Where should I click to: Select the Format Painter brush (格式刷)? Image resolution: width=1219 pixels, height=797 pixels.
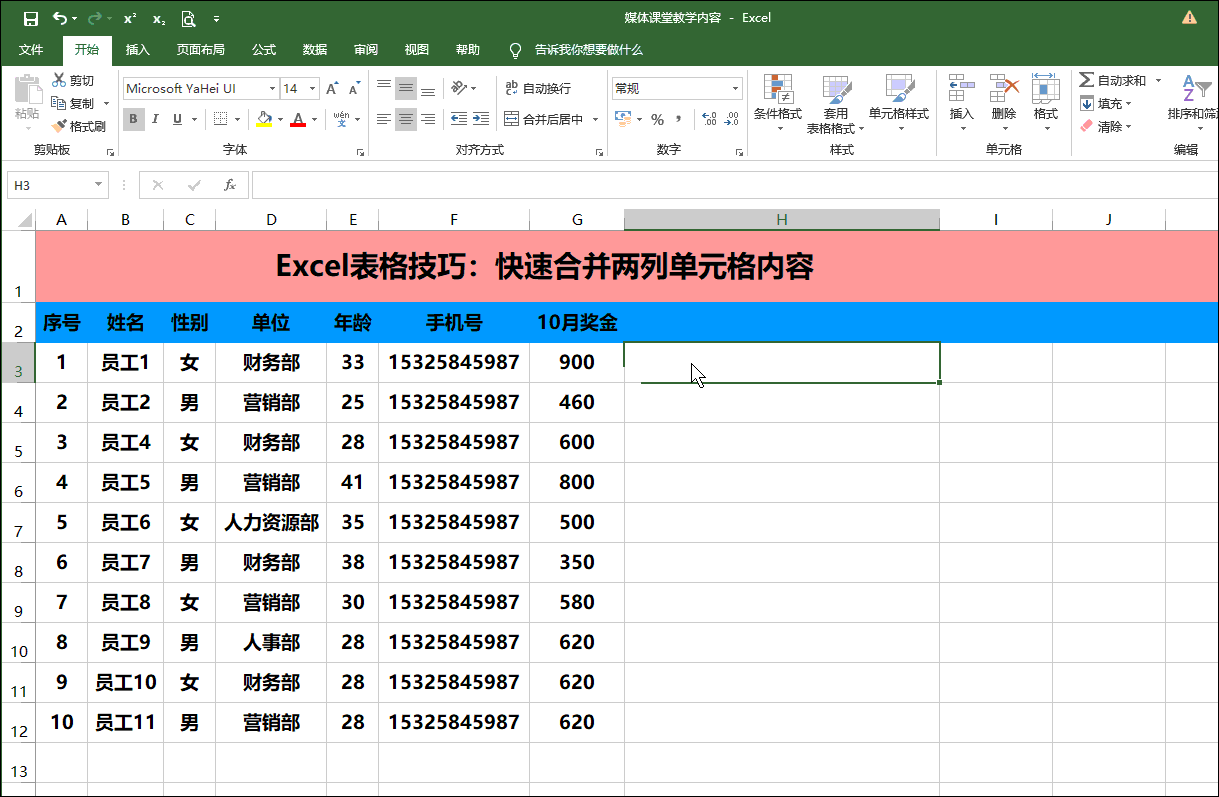click(x=78, y=126)
